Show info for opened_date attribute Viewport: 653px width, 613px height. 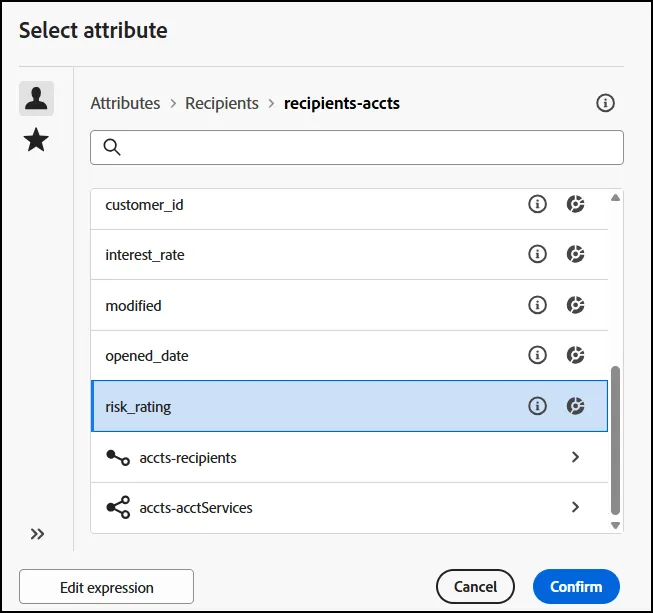[537, 355]
